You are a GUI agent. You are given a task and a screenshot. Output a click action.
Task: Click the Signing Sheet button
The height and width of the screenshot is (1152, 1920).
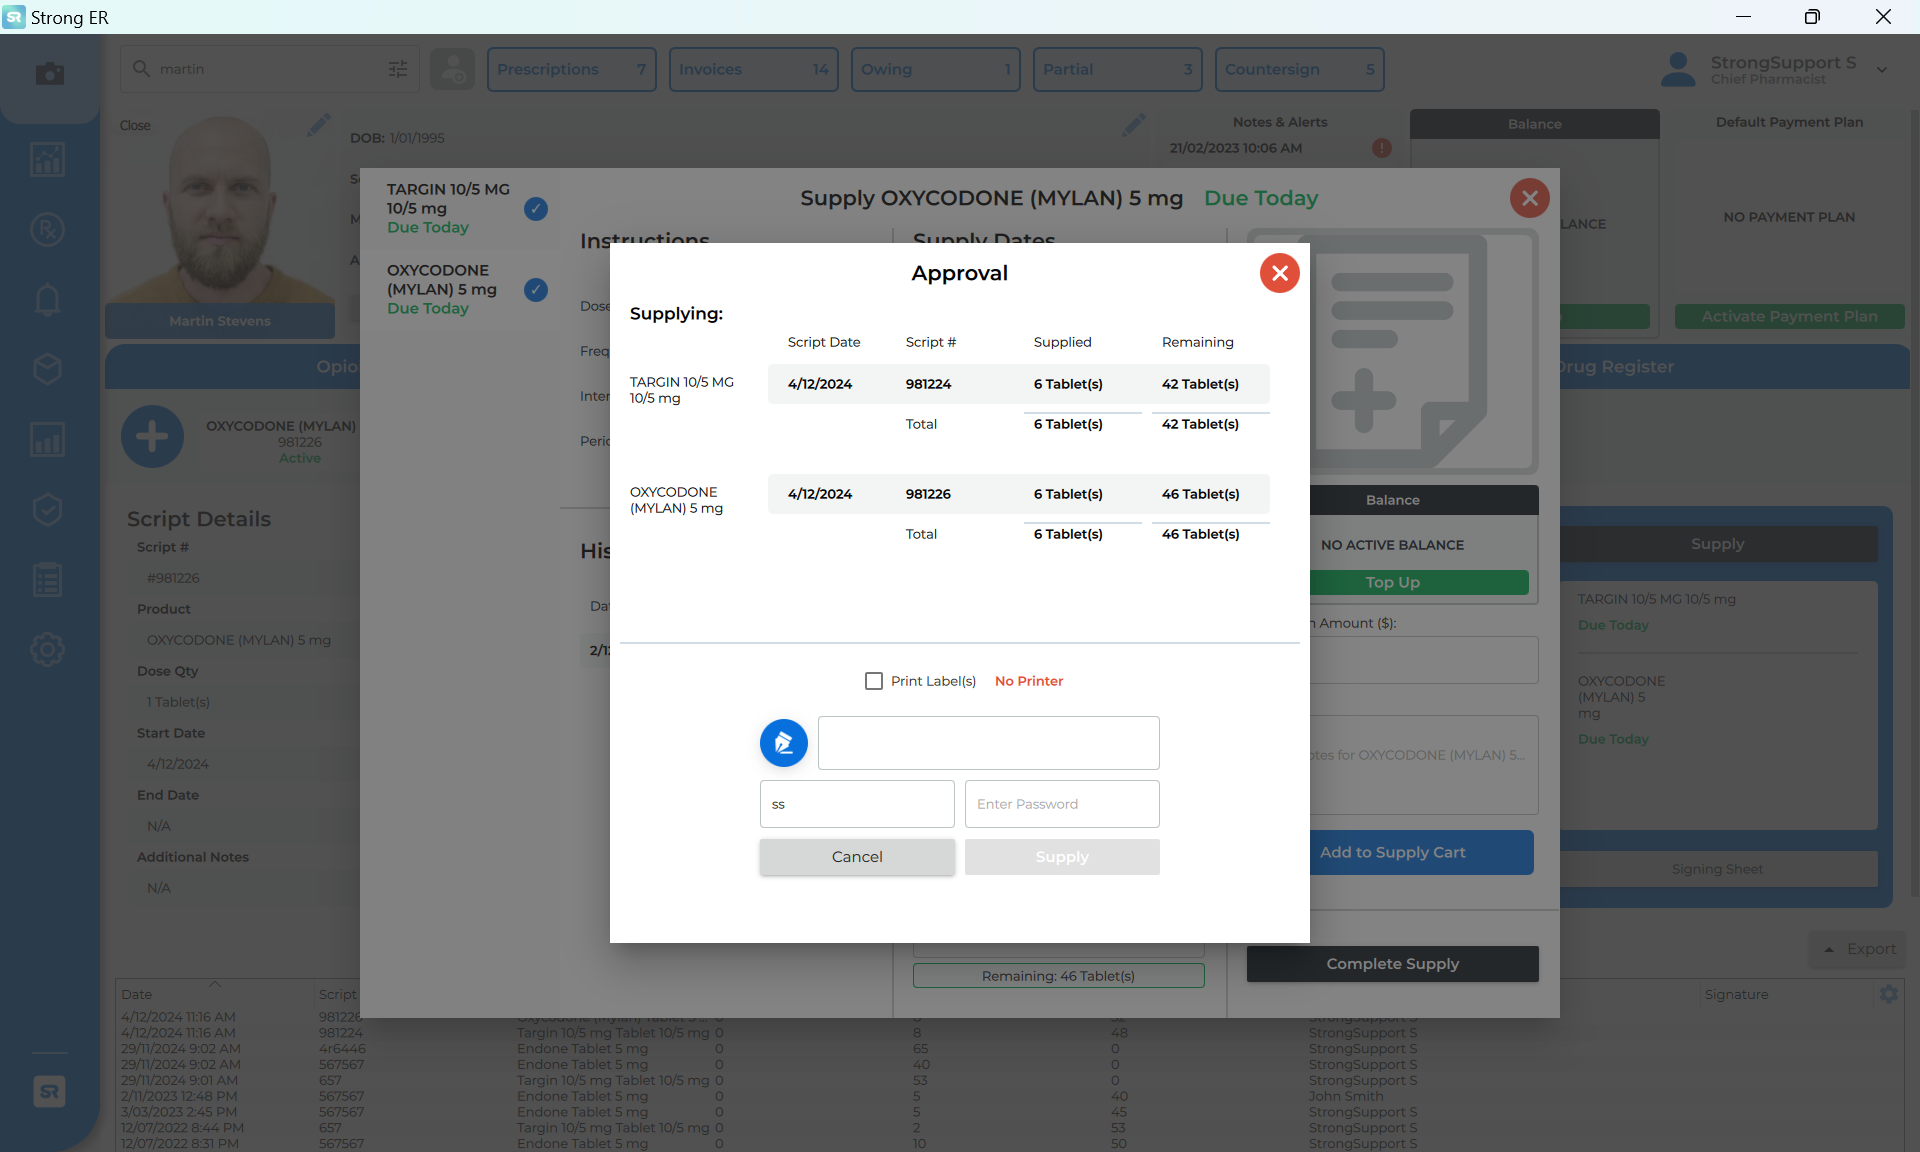coord(1717,869)
